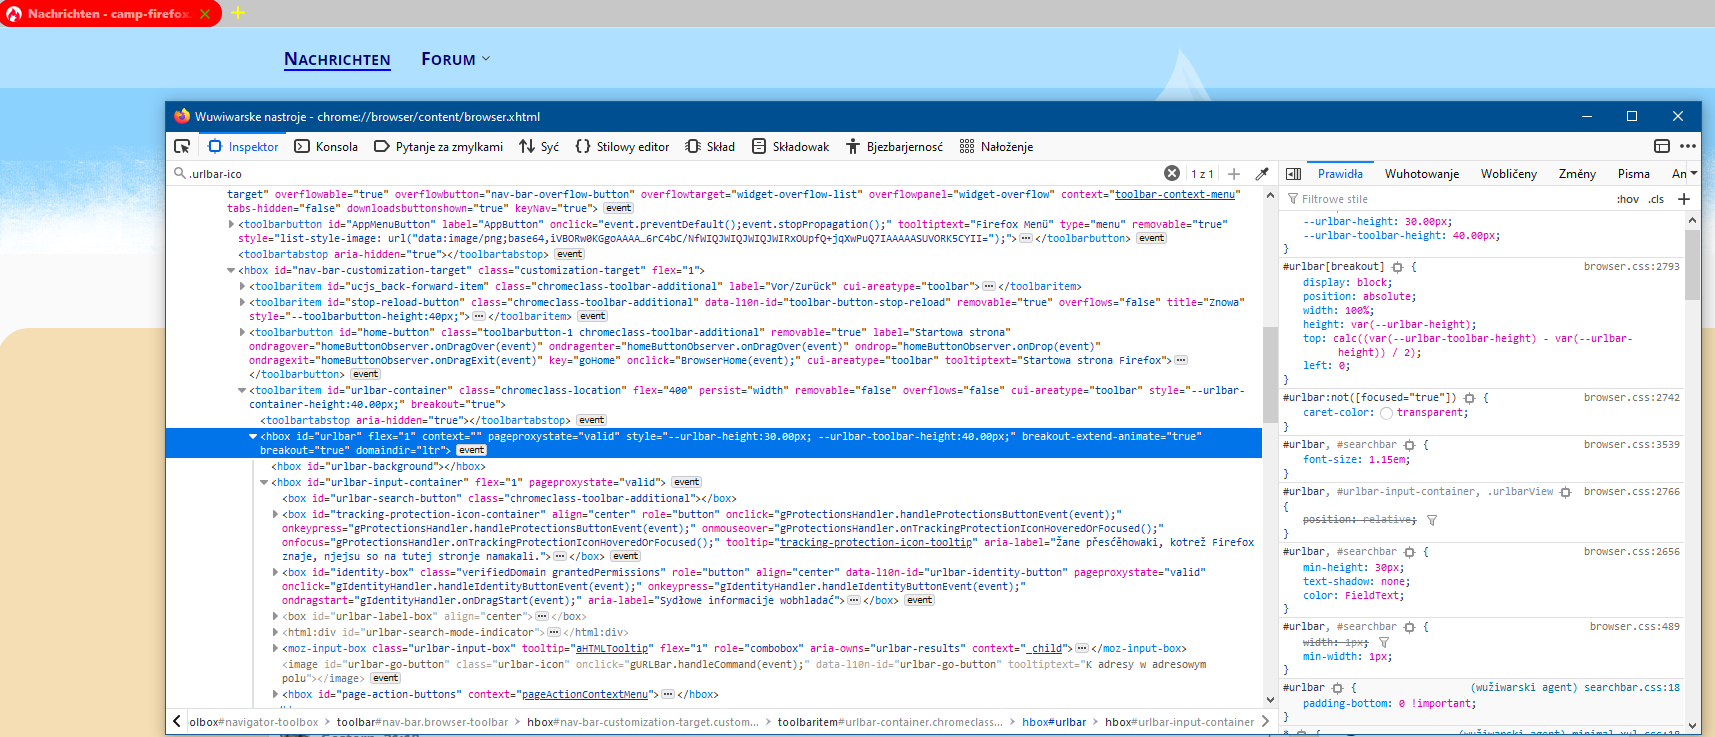Open overflow list of sidebar tabs
Viewport: 1715px width, 737px height.
pyautogui.click(x=1693, y=174)
